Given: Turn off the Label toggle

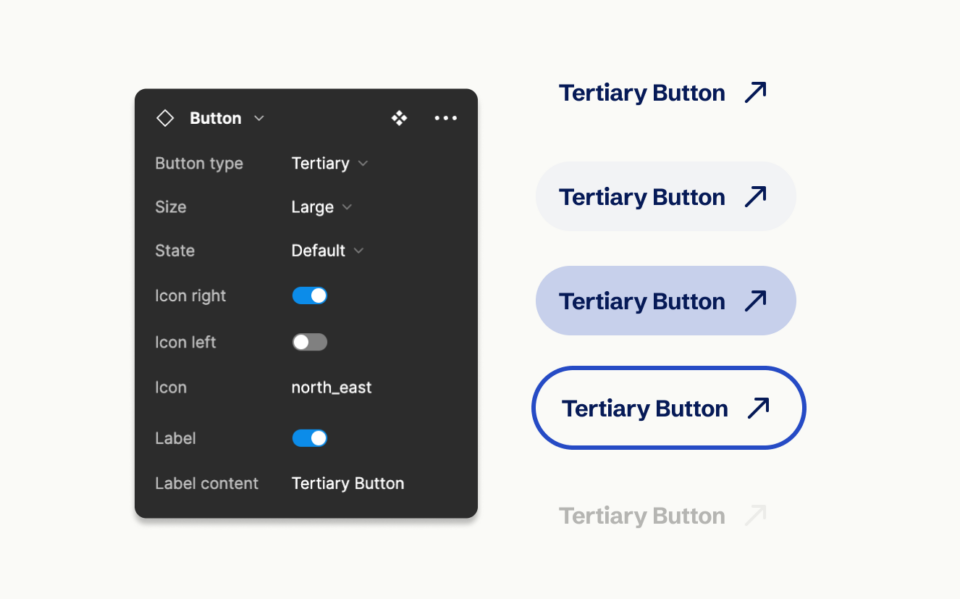Looking at the screenshot, I should click(309, 437).
